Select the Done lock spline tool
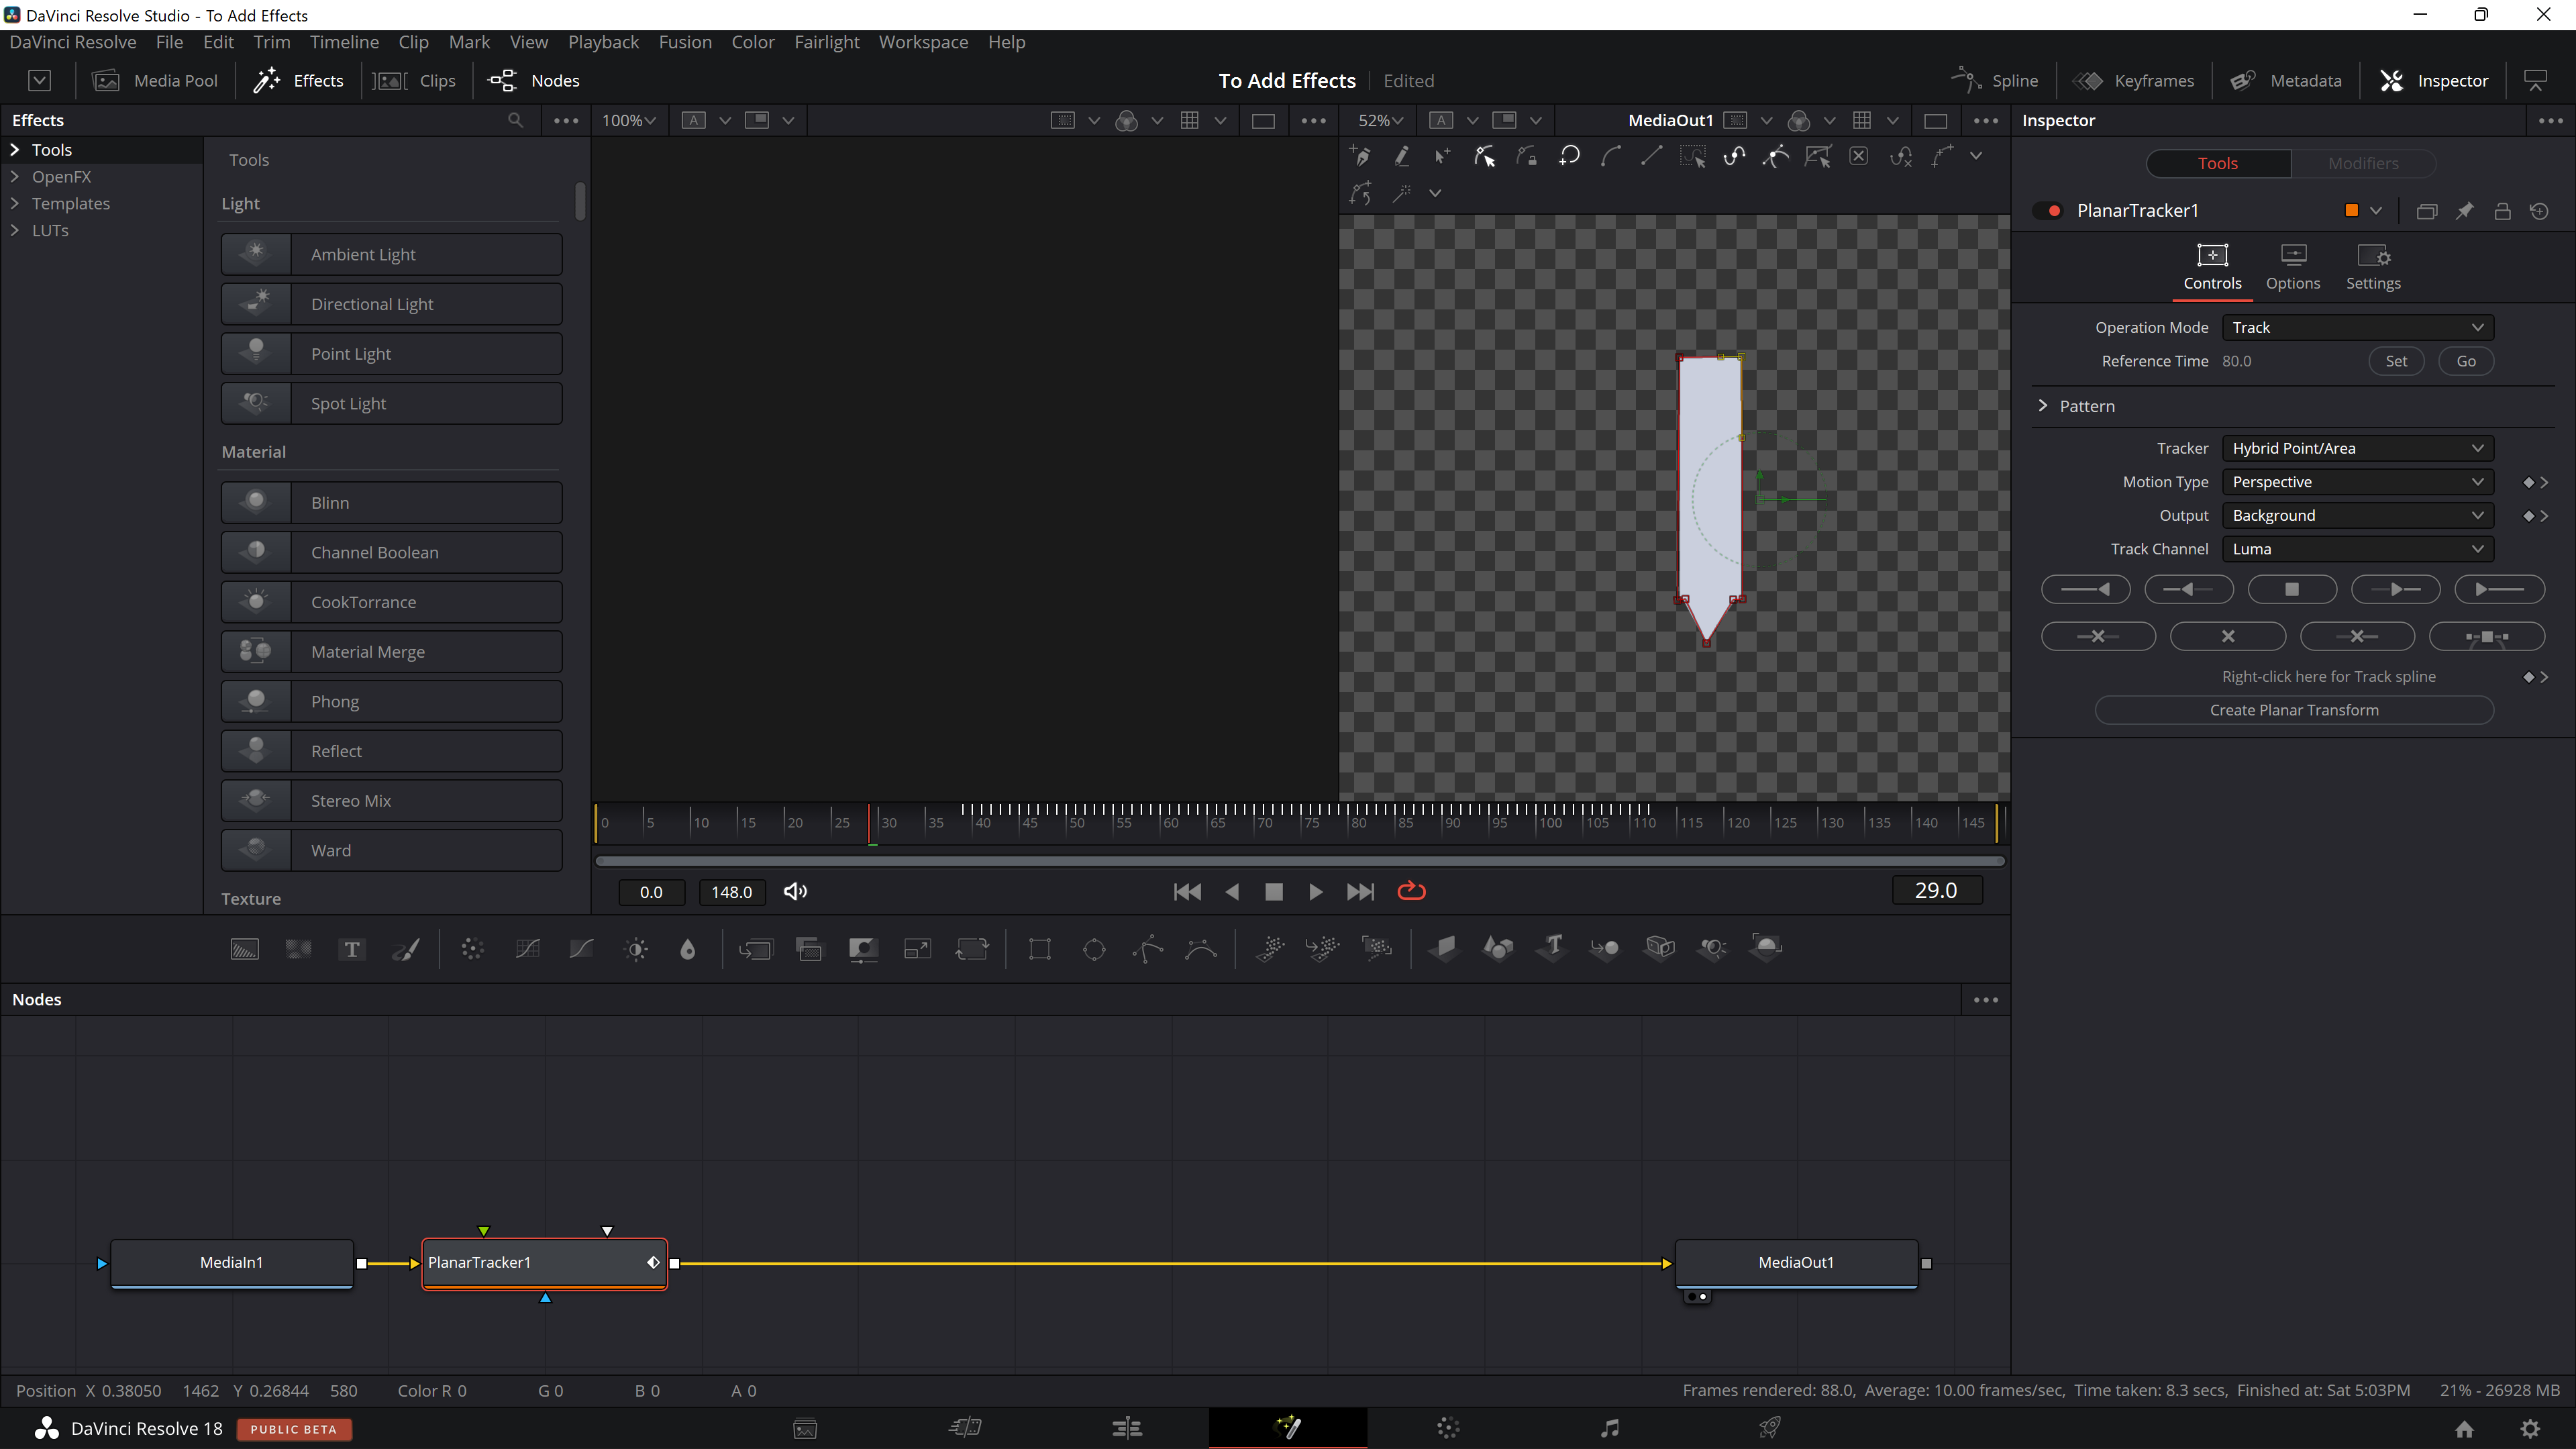Viewport: 2576px width, 1449px height. pos(1527,156)
